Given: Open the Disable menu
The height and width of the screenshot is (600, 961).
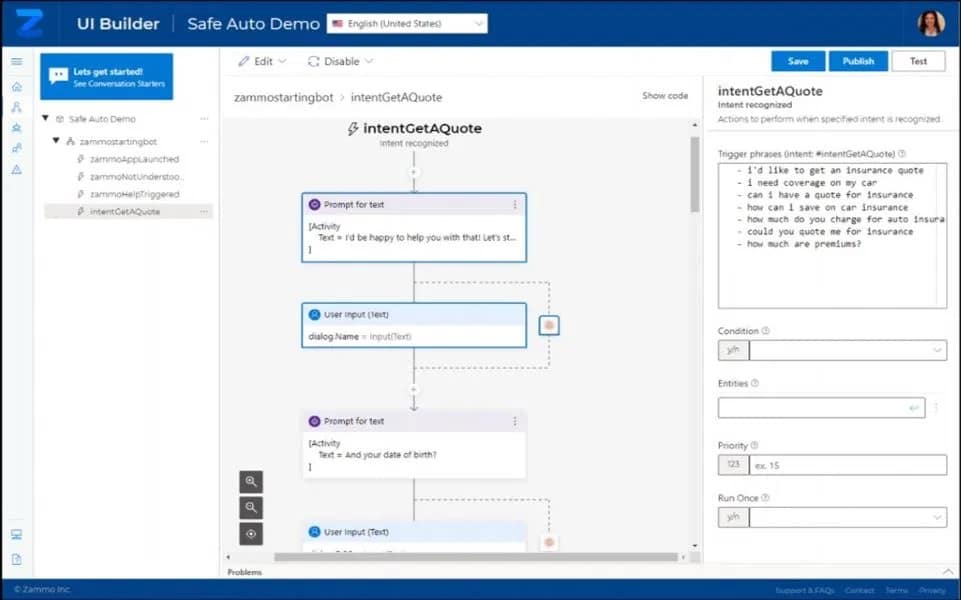Looking at the screenshot, I should coord(341,61).
